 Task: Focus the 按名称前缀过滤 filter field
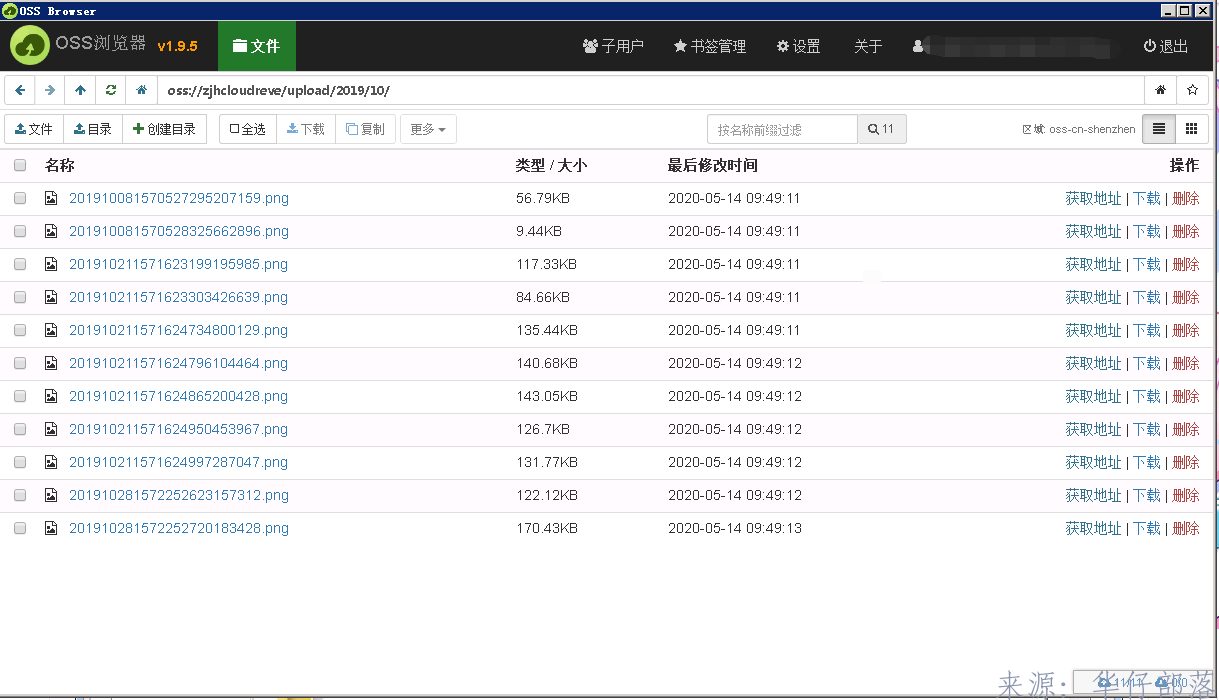782,129
